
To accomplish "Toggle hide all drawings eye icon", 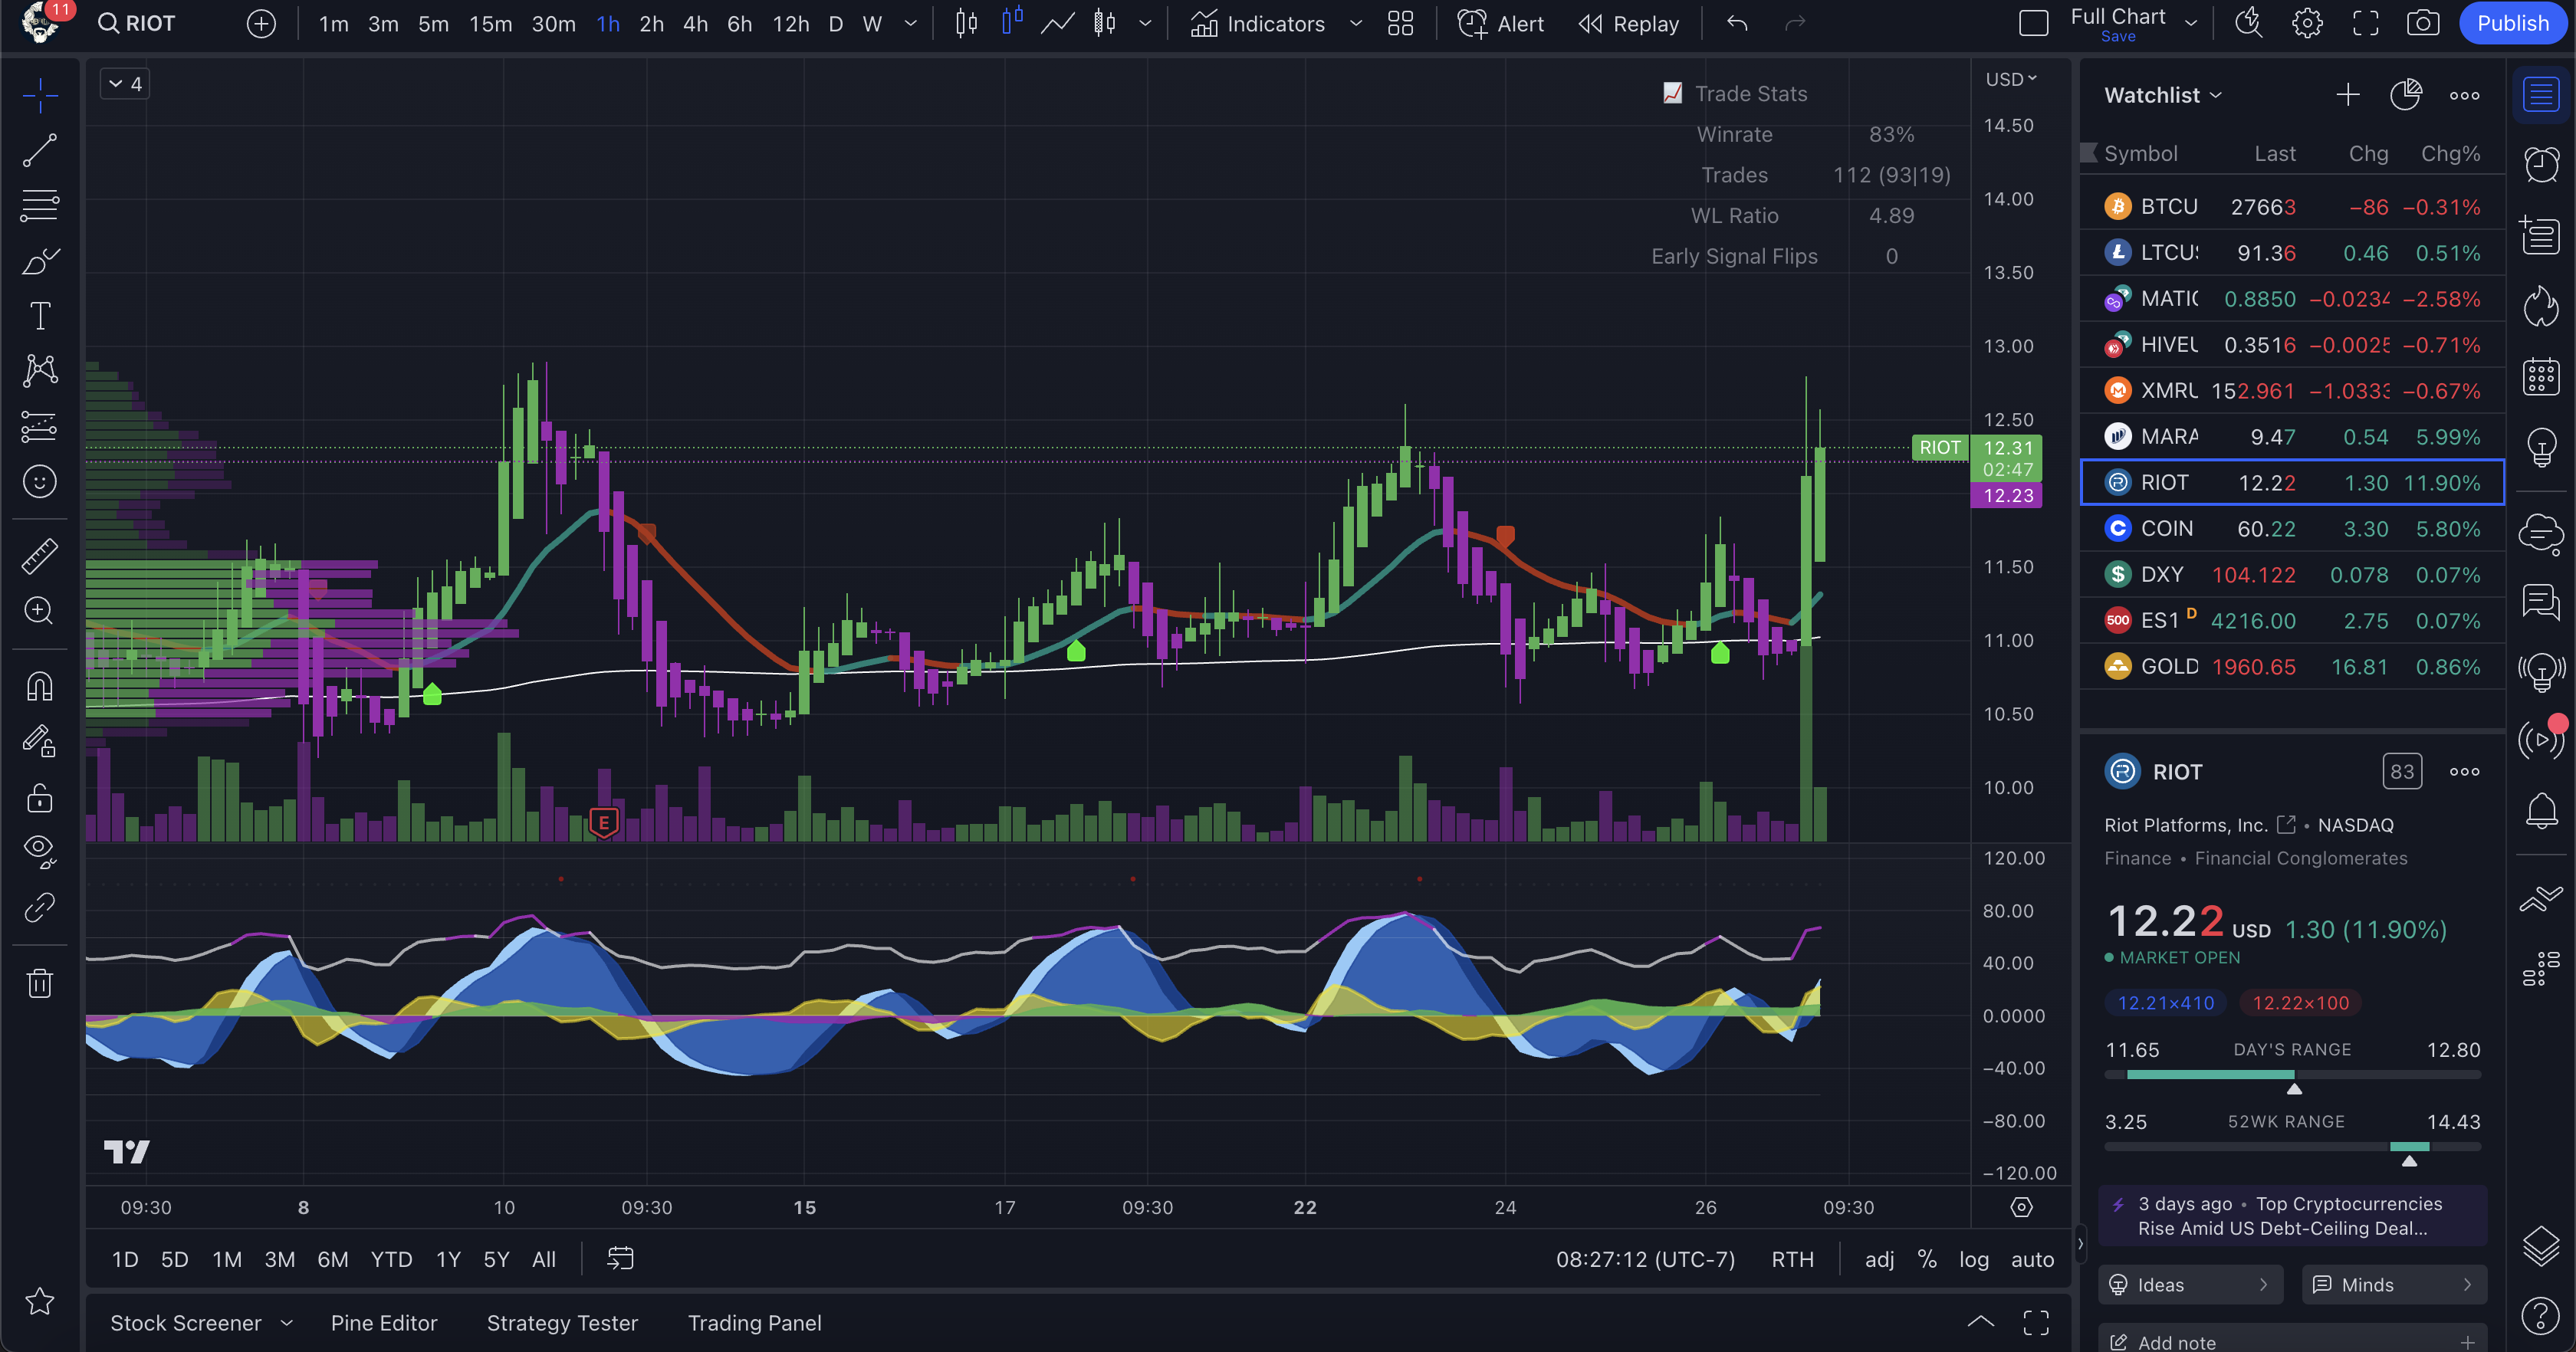I will (40, 852).
